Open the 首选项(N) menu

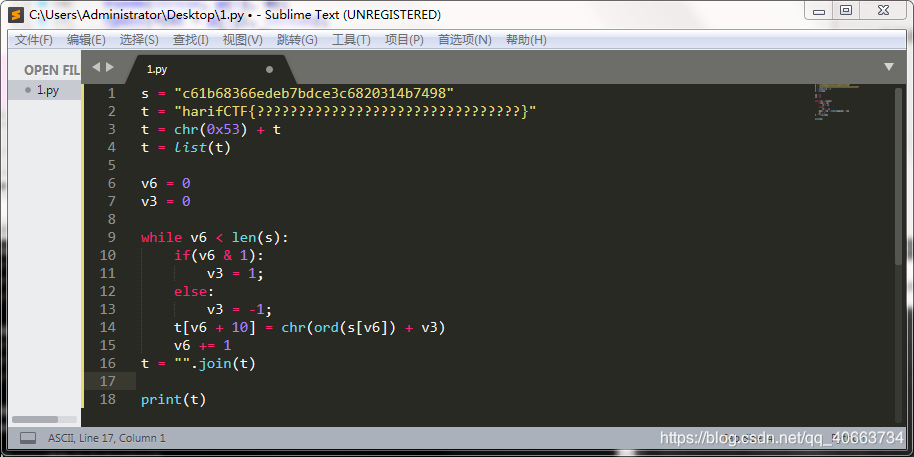[465, 40]
